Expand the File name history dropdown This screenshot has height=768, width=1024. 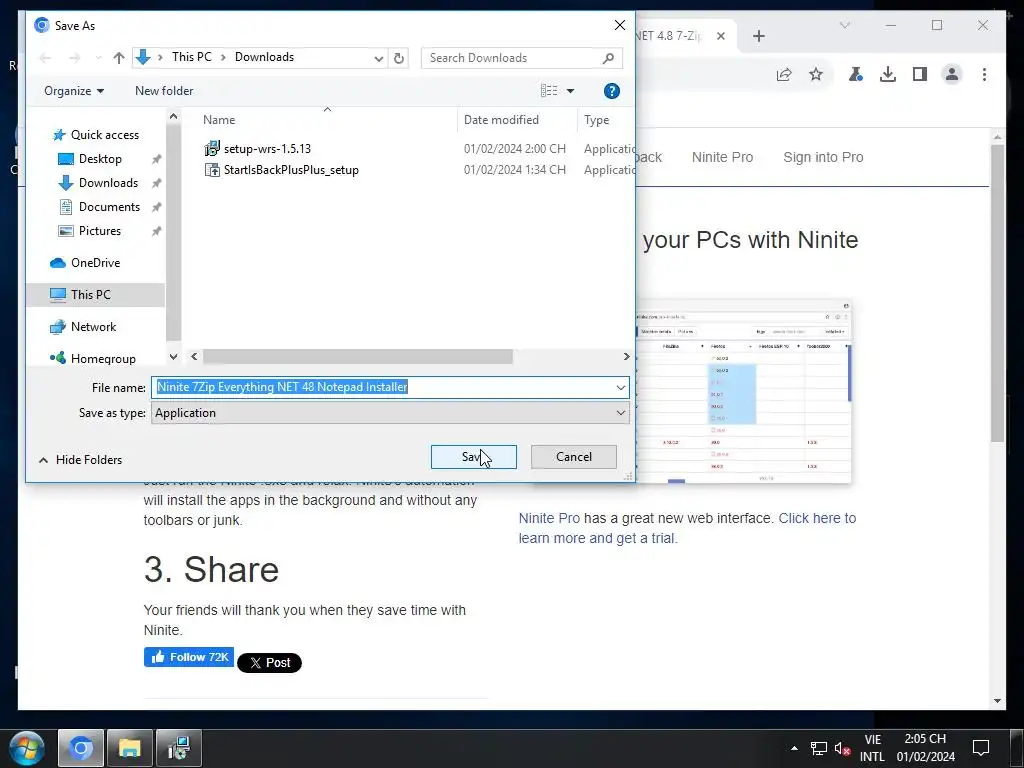pyautogui.click(x=620, y=387)
